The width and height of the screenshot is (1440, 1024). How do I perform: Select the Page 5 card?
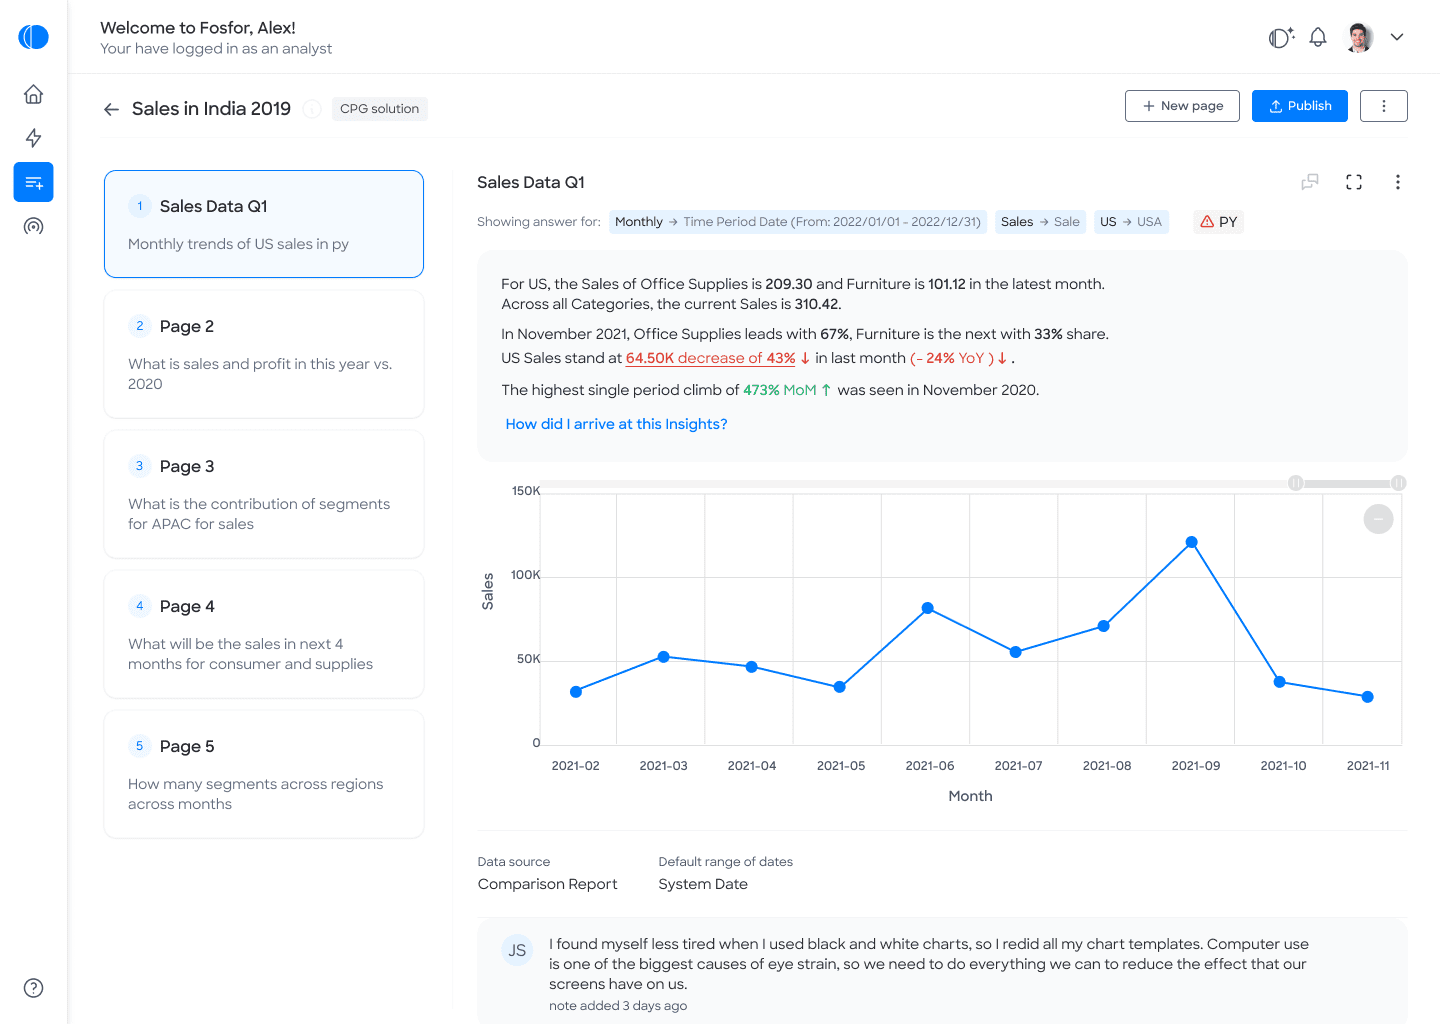click(x=264, y=774)
